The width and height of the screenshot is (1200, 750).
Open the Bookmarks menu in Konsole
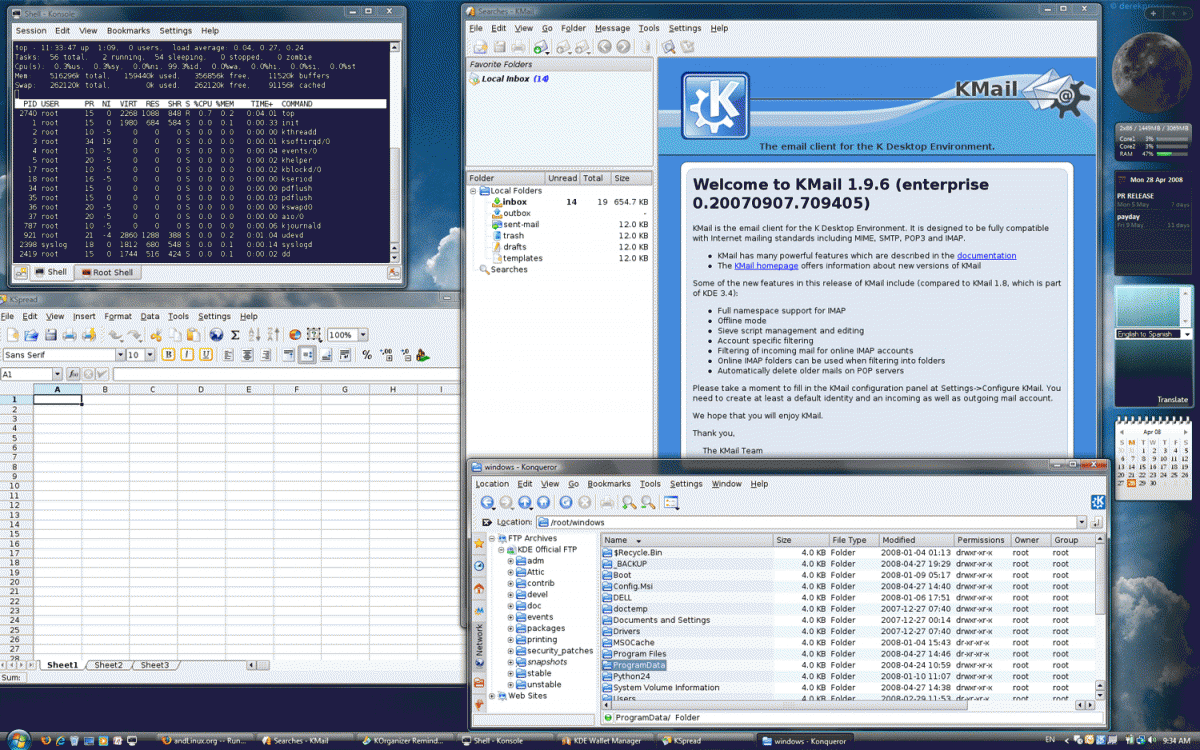(128, 31)
